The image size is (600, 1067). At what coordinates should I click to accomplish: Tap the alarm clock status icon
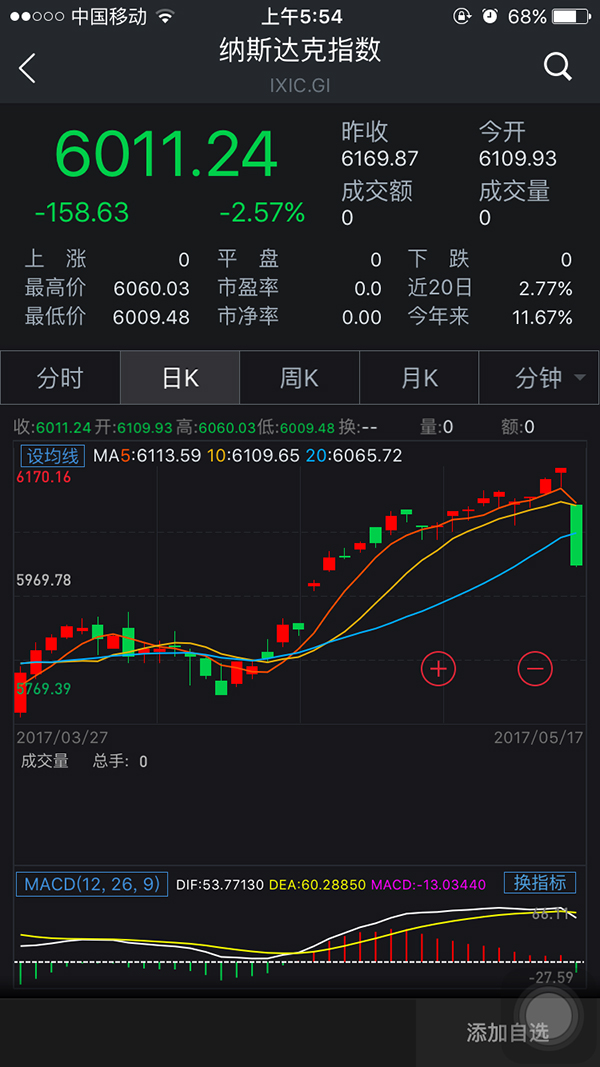click(x=490, y=17)
